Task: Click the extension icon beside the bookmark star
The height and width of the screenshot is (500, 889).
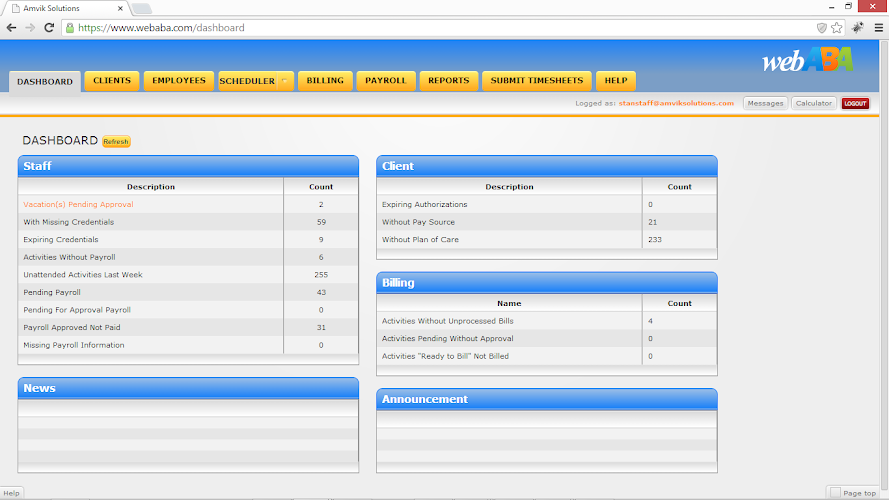Action: [x=857, y=28]
